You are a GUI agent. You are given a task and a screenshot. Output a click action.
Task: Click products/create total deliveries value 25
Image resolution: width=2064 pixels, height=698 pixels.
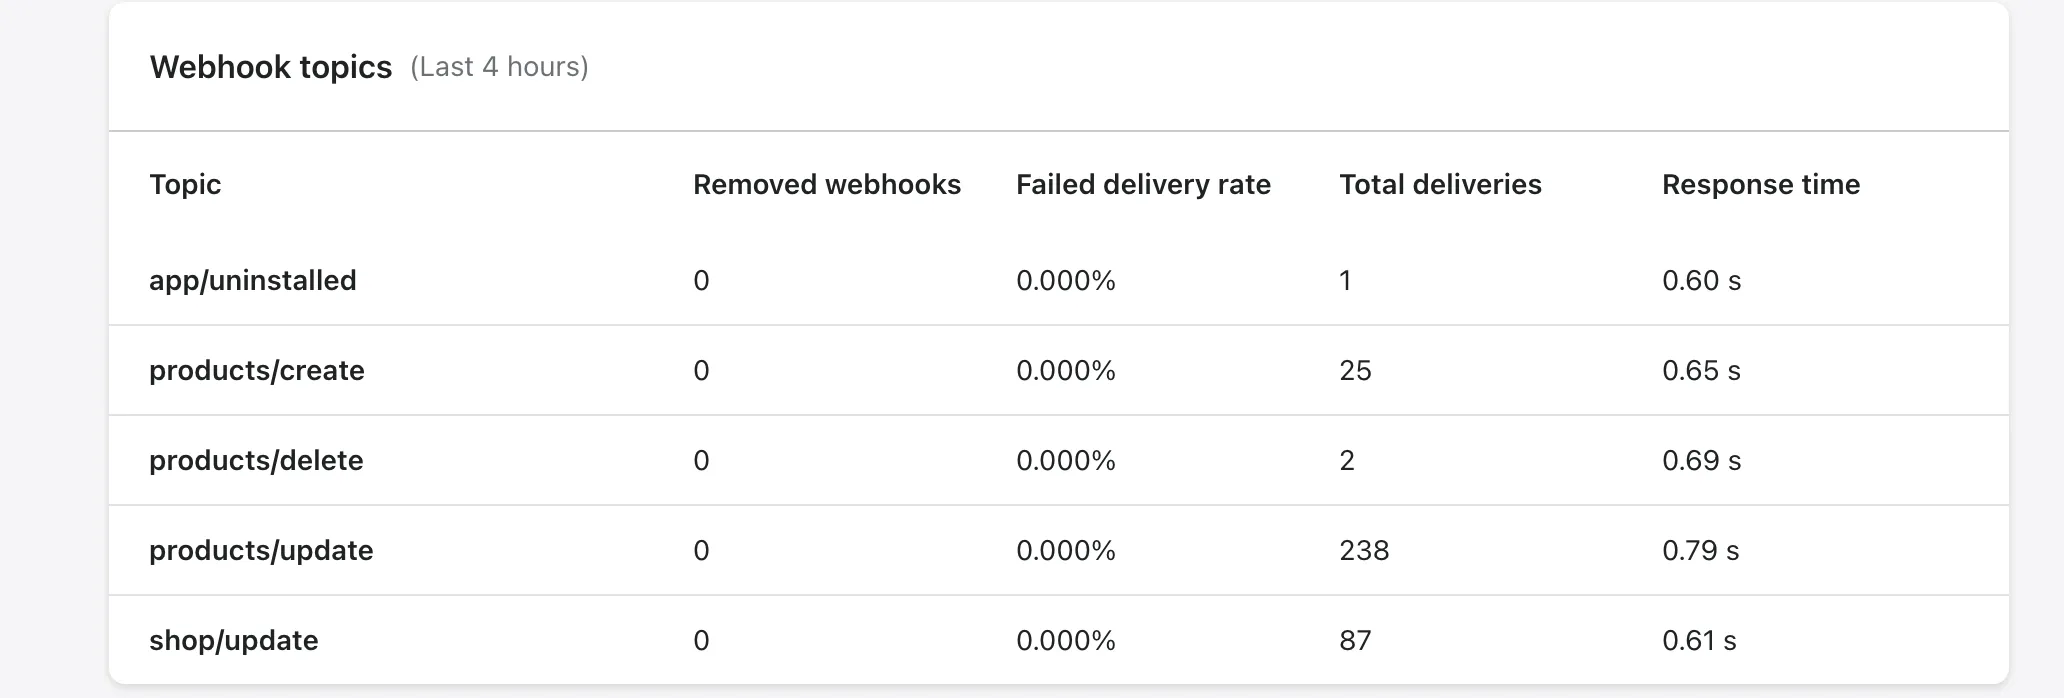pos(1355,371)
